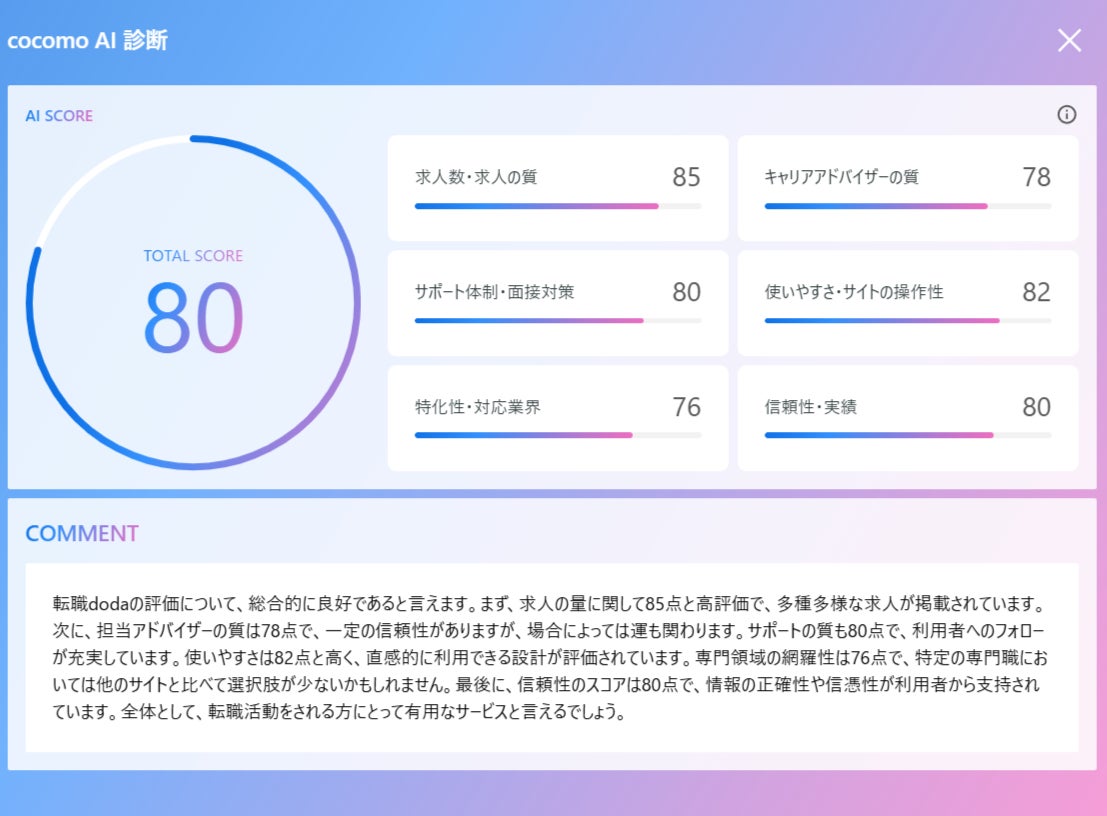Image resolution: width=1107 pixels, height=816 pixels.
Task: Click the 求人数・求人の質 progress bar
Action: [557, 206]
